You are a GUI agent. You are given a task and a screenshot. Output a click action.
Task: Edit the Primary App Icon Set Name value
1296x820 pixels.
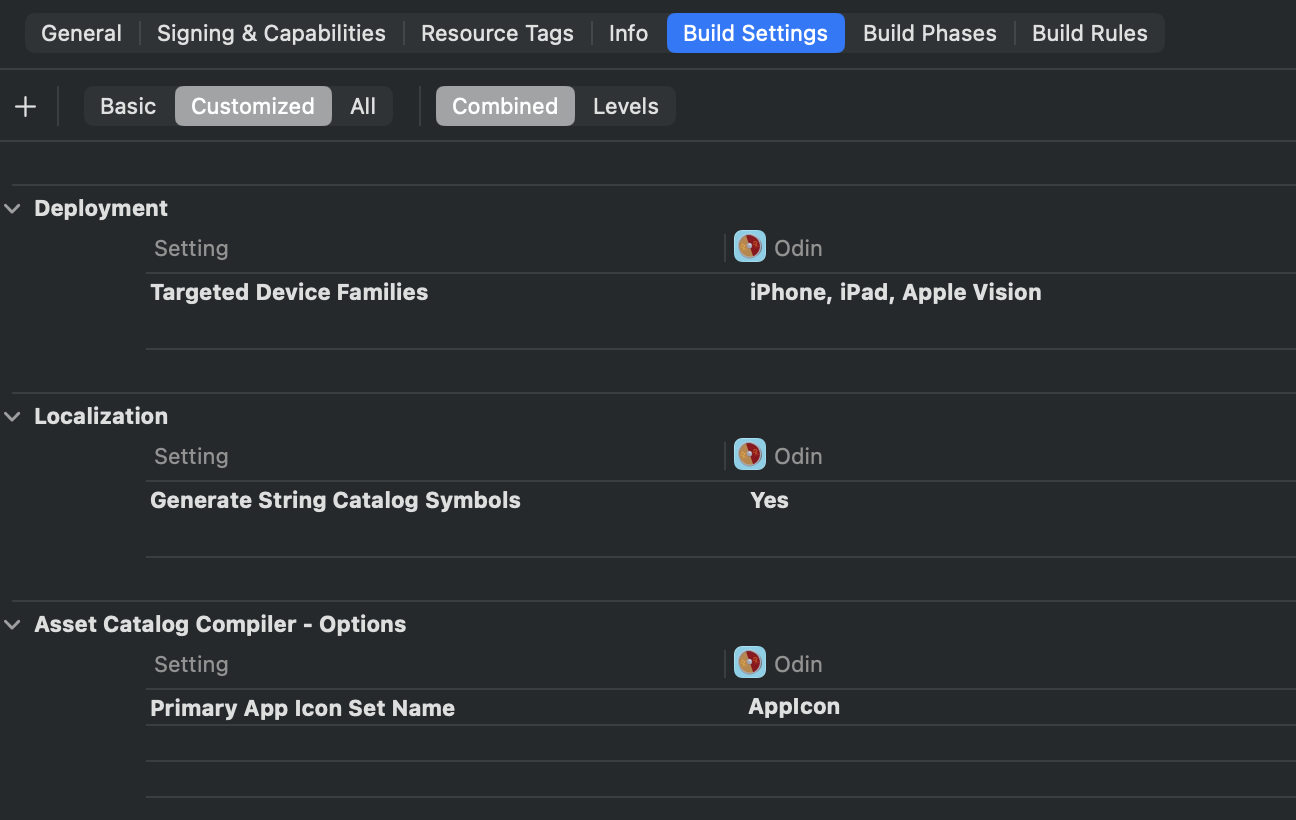click(794, 707)
